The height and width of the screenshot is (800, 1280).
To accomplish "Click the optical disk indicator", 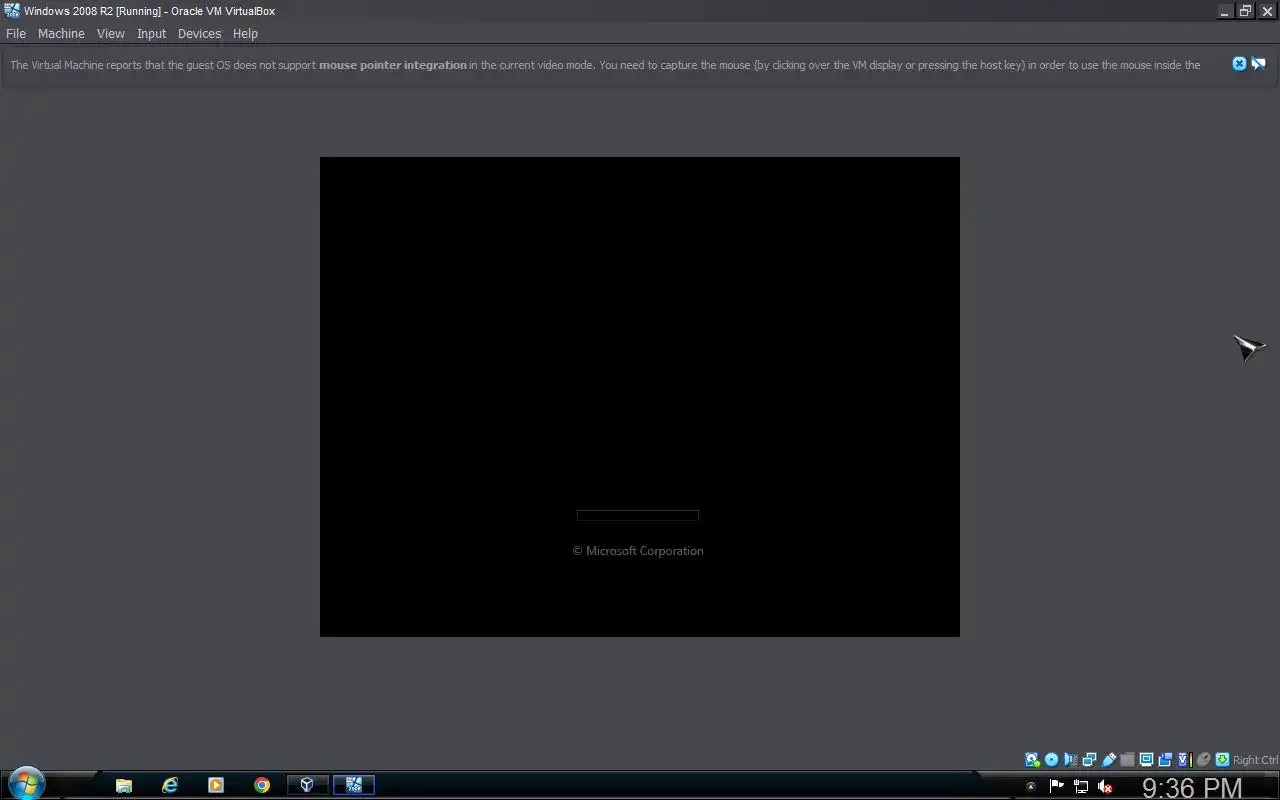I will 1051,760.
